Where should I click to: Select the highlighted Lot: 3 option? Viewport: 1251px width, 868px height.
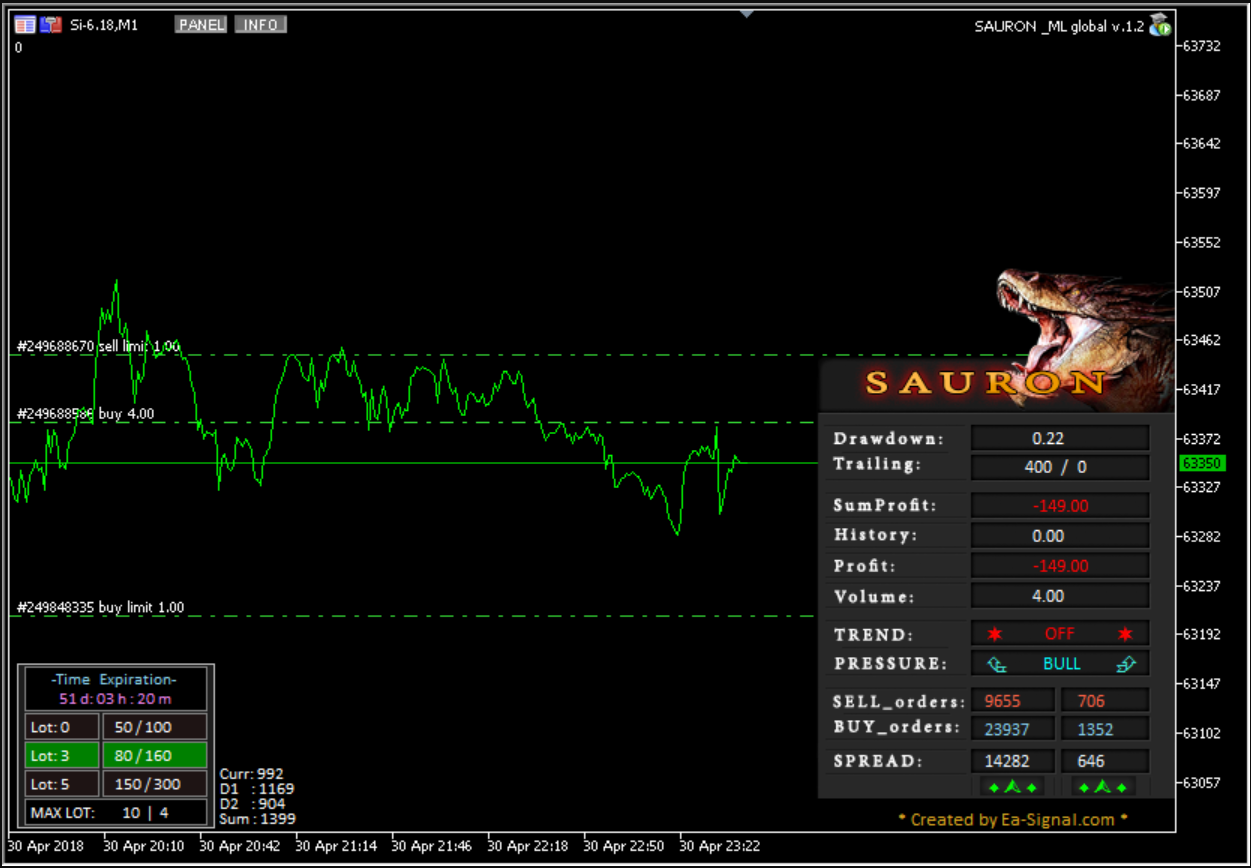(61, 755)
